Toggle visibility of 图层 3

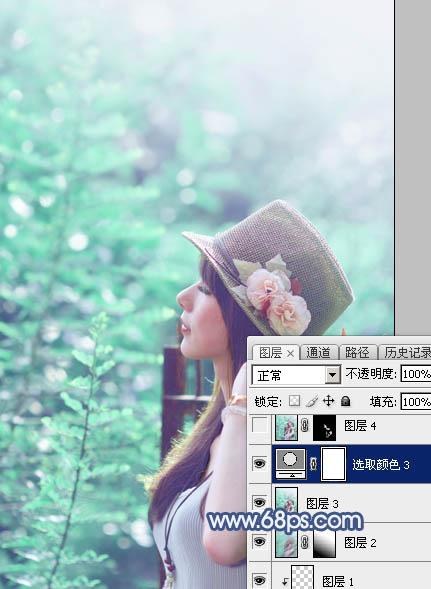(x=259, y=502)
